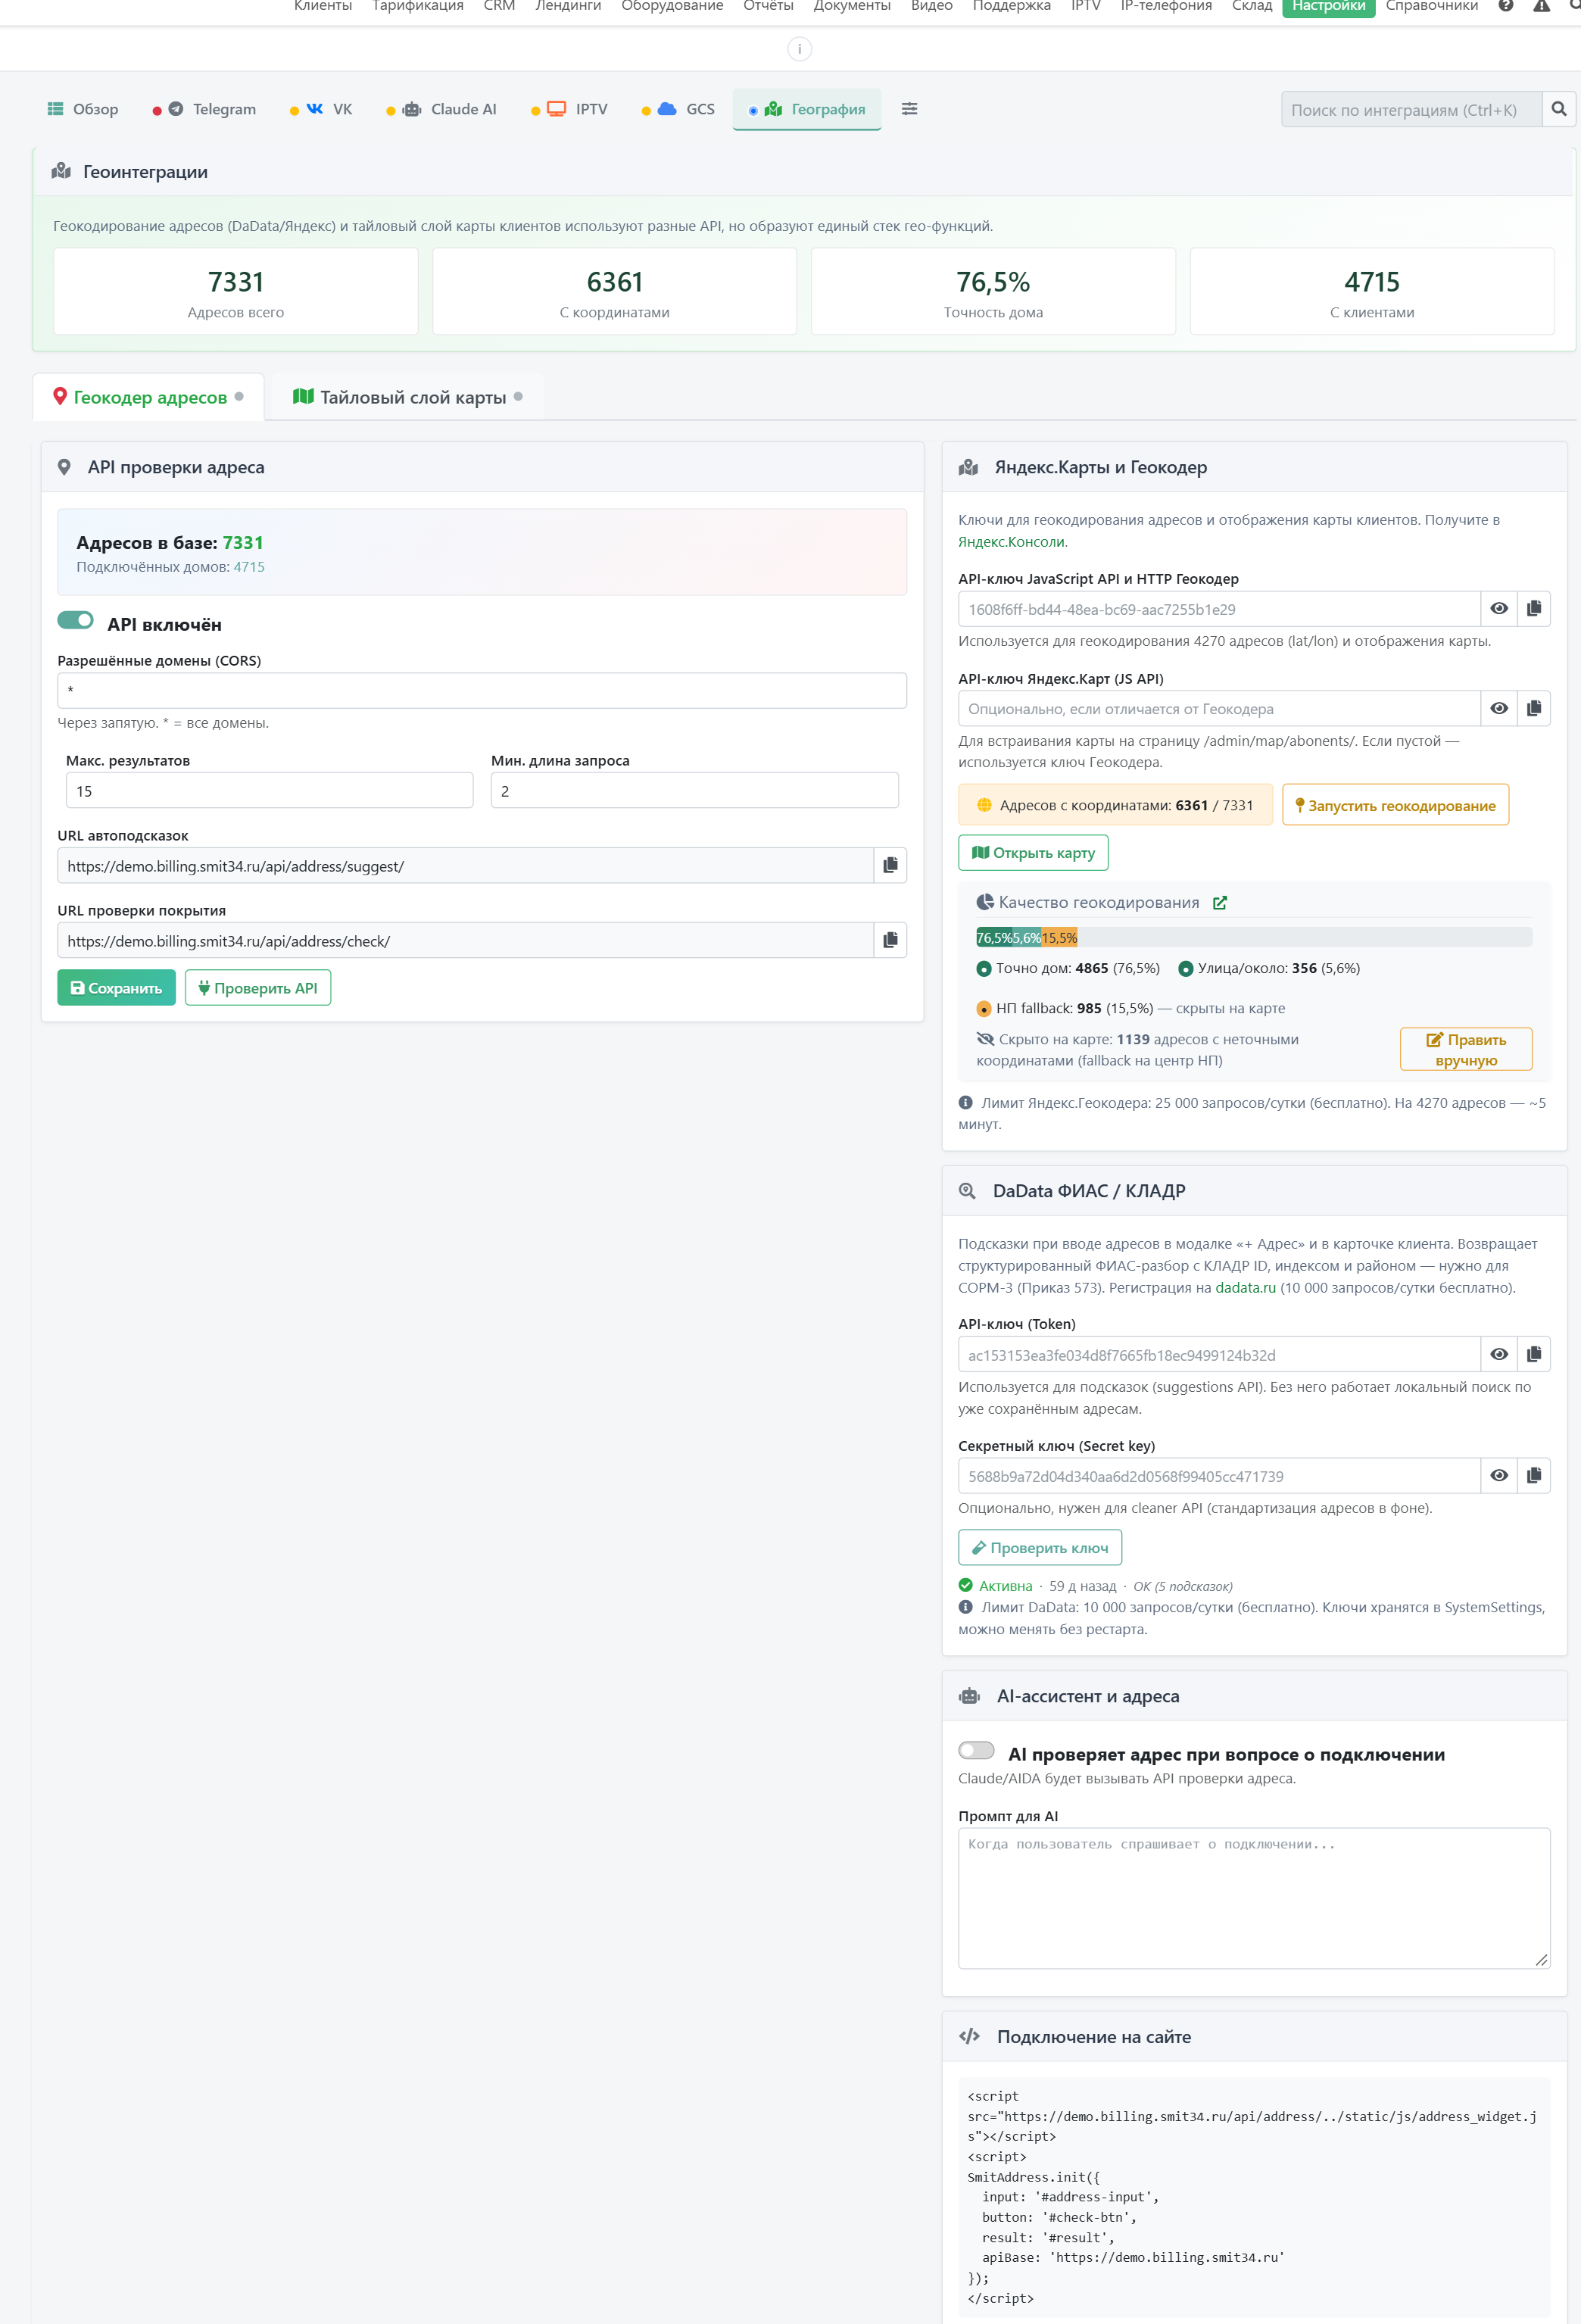The image size is (1581, 2324).
Task: Click the search magnifier button for integrations
Action: (1558, 109)
